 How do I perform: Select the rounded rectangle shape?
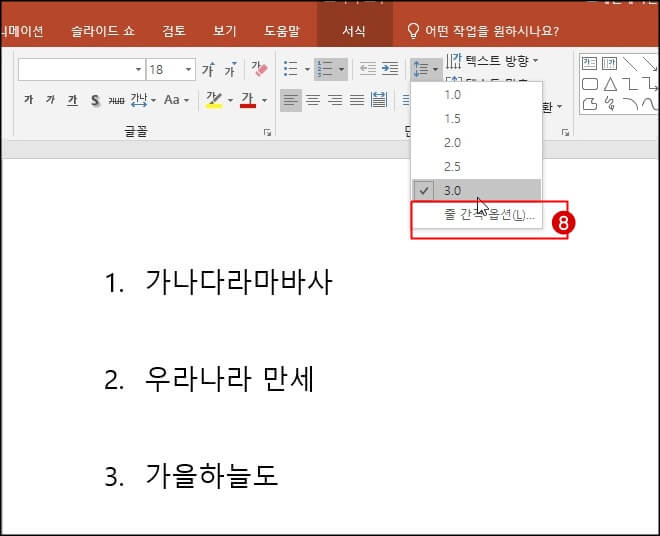[x=590, y=84]
